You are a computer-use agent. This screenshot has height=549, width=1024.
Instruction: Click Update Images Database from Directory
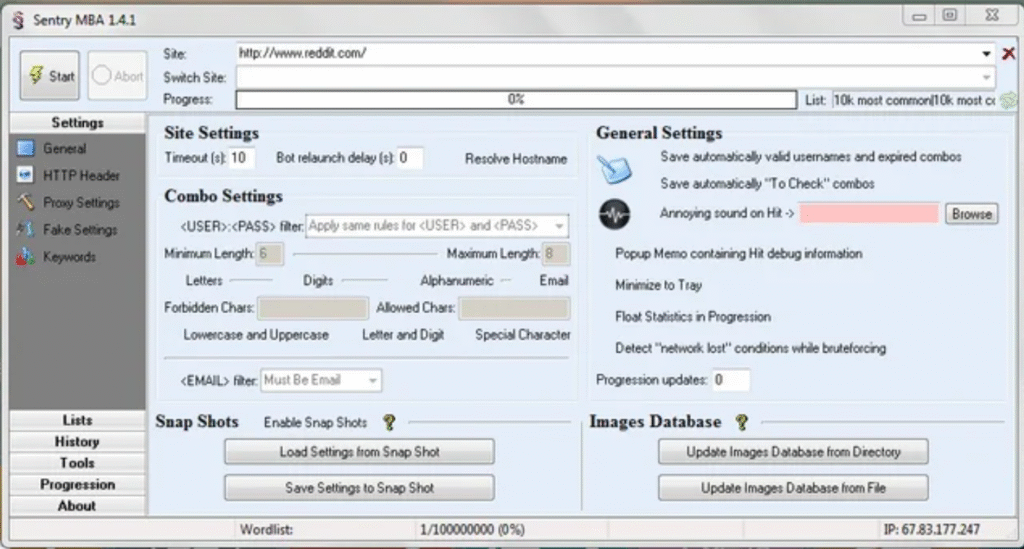tap(793, 452)
